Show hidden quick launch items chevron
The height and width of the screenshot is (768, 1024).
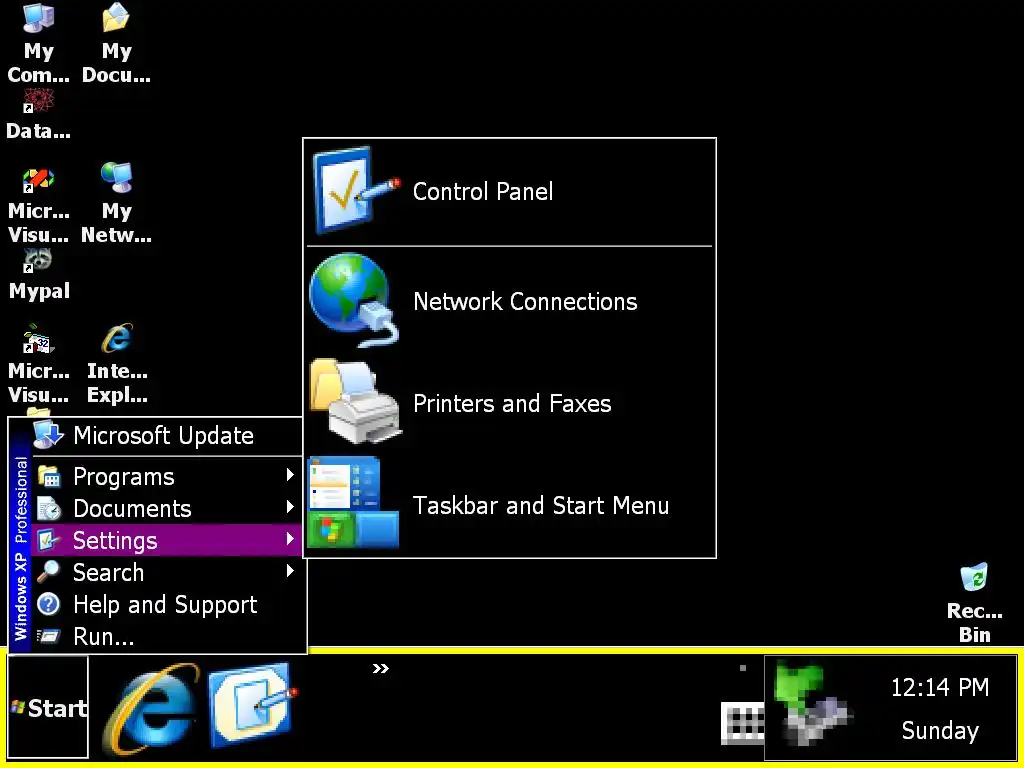point(381,668)
